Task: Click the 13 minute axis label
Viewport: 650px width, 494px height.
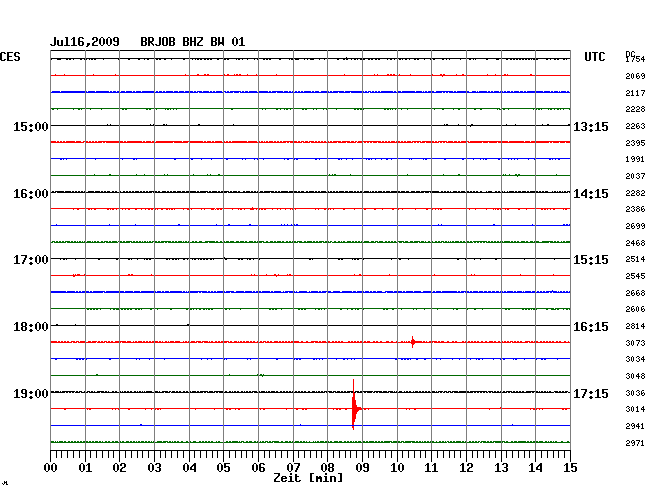Action: [501, 467]
